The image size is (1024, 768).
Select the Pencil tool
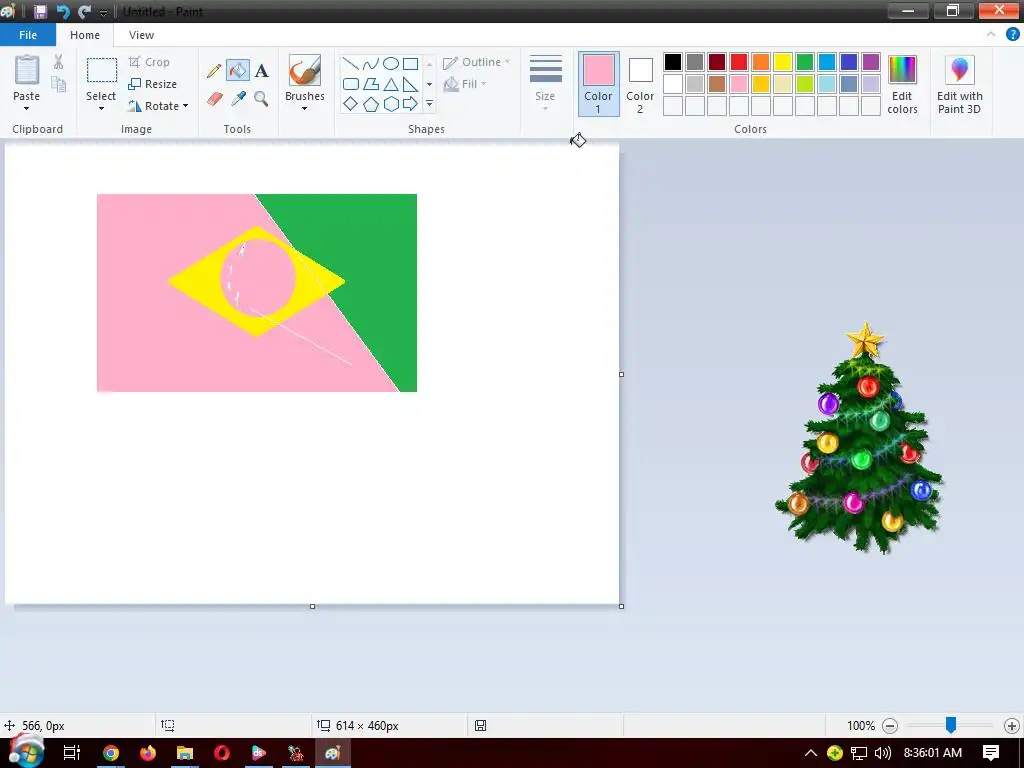[x=214, y=71]
